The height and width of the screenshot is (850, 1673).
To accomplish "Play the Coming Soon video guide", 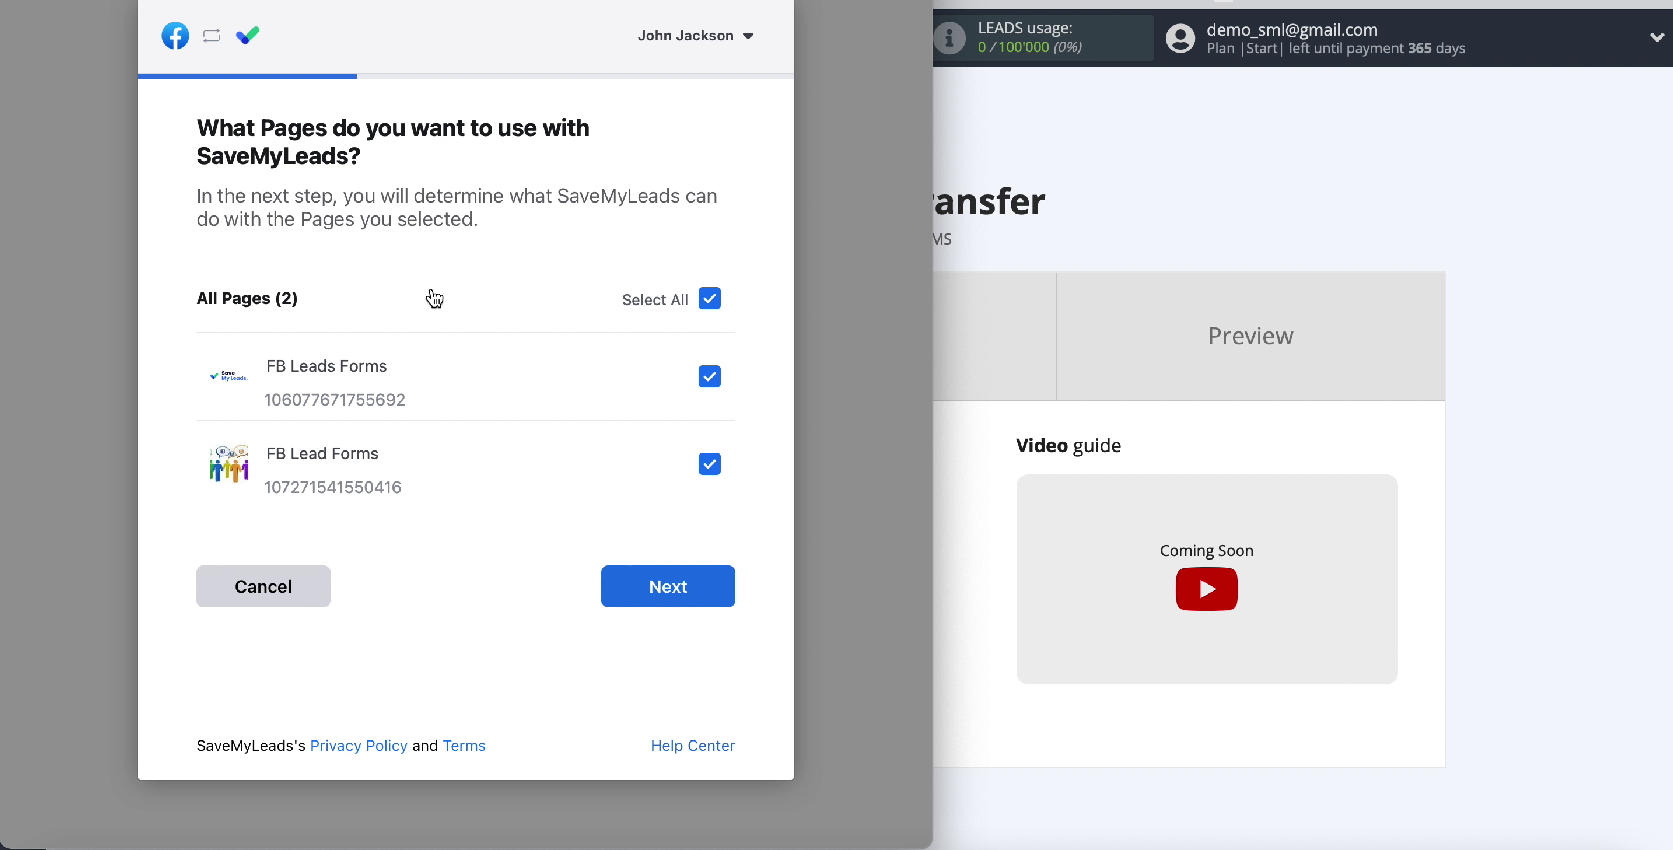I will (1207, 589).
